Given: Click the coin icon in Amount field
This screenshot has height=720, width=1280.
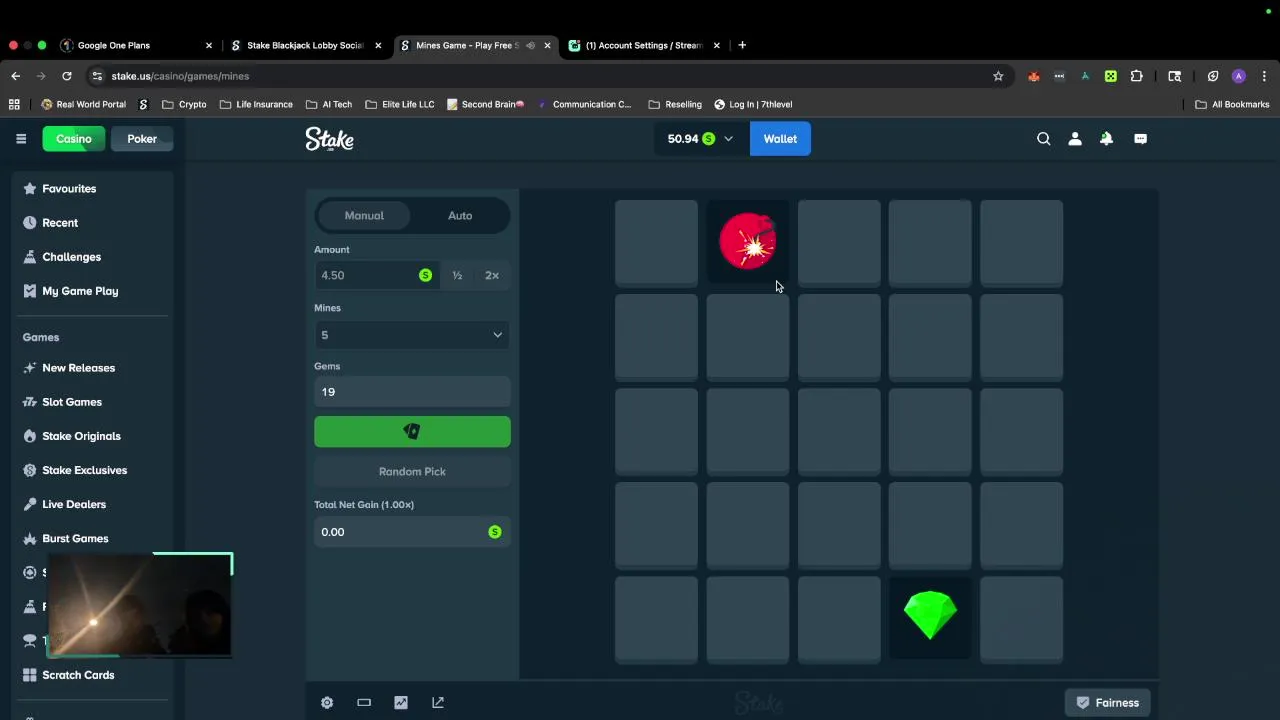Looking at the screenshot, I should (x=425, y=275).
